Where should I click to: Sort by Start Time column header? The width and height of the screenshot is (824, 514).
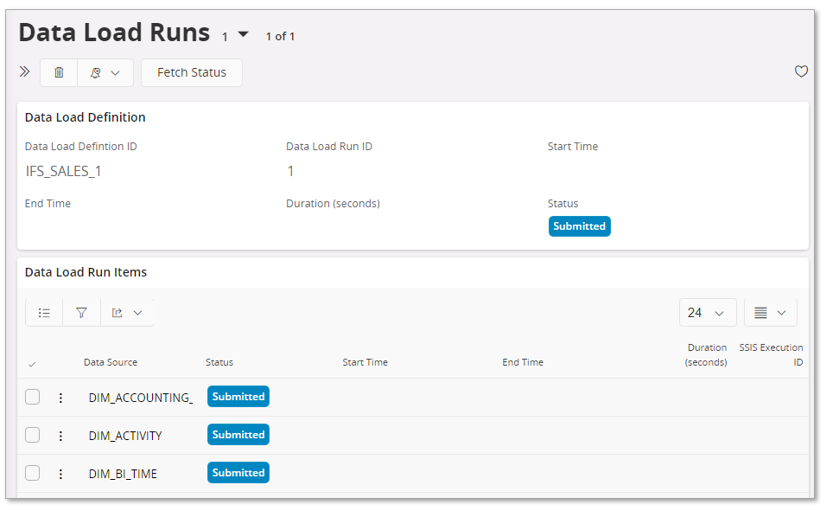coord(365,362)
